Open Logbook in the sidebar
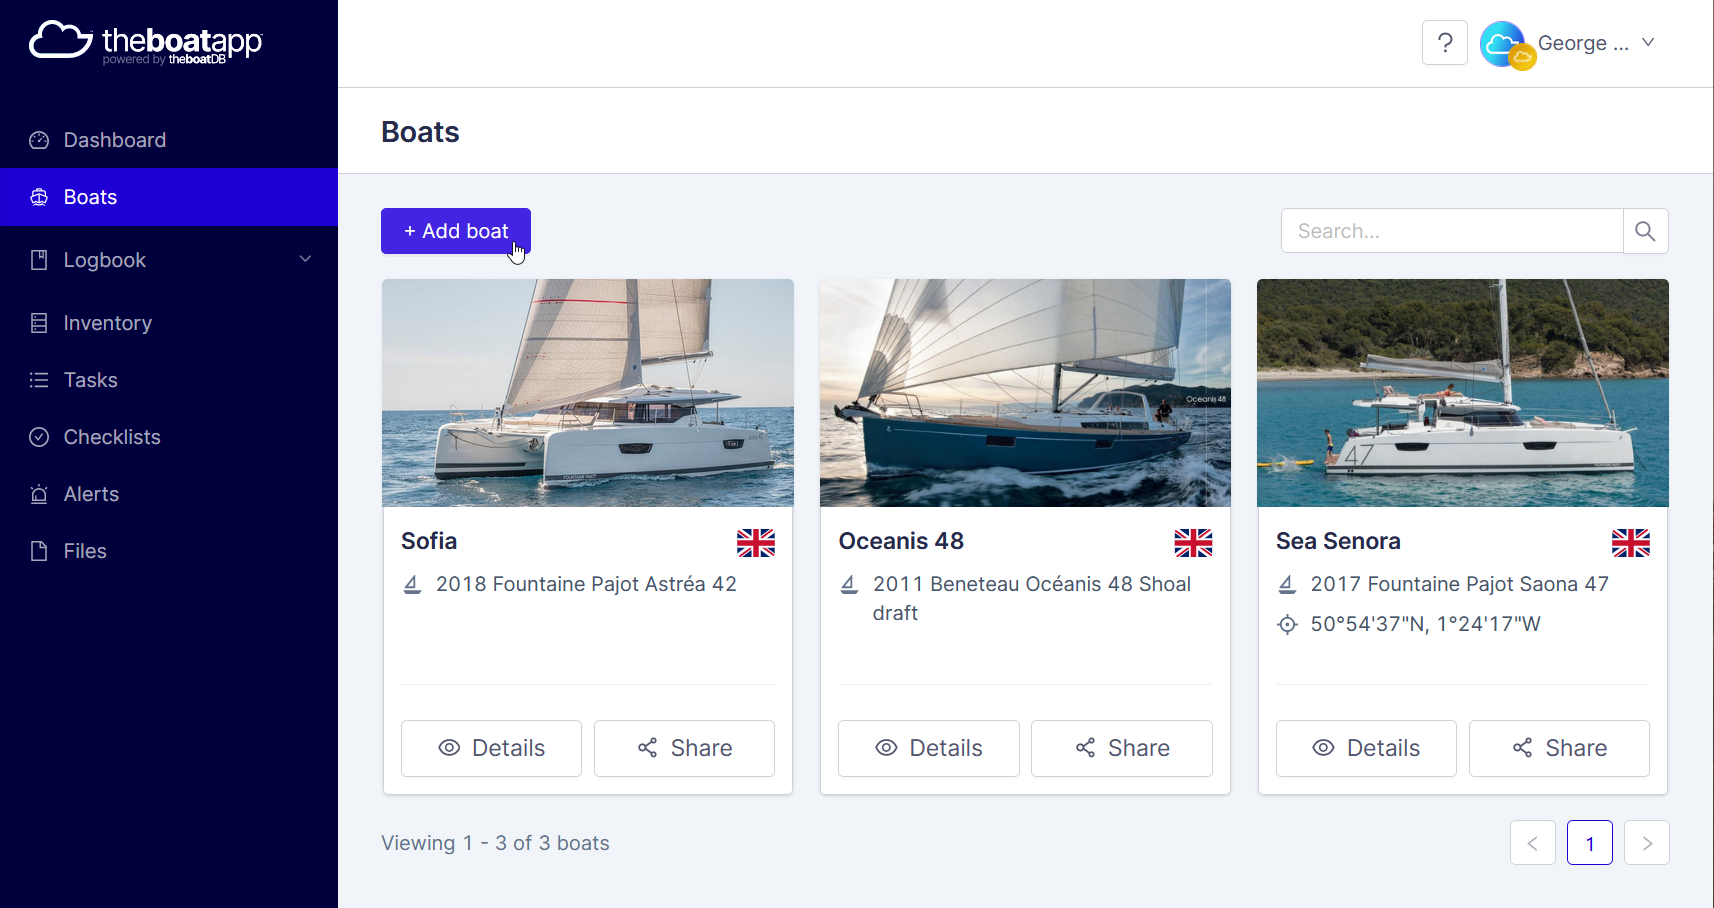Viewport: 1714px width, 908px height. coord(169,260)
